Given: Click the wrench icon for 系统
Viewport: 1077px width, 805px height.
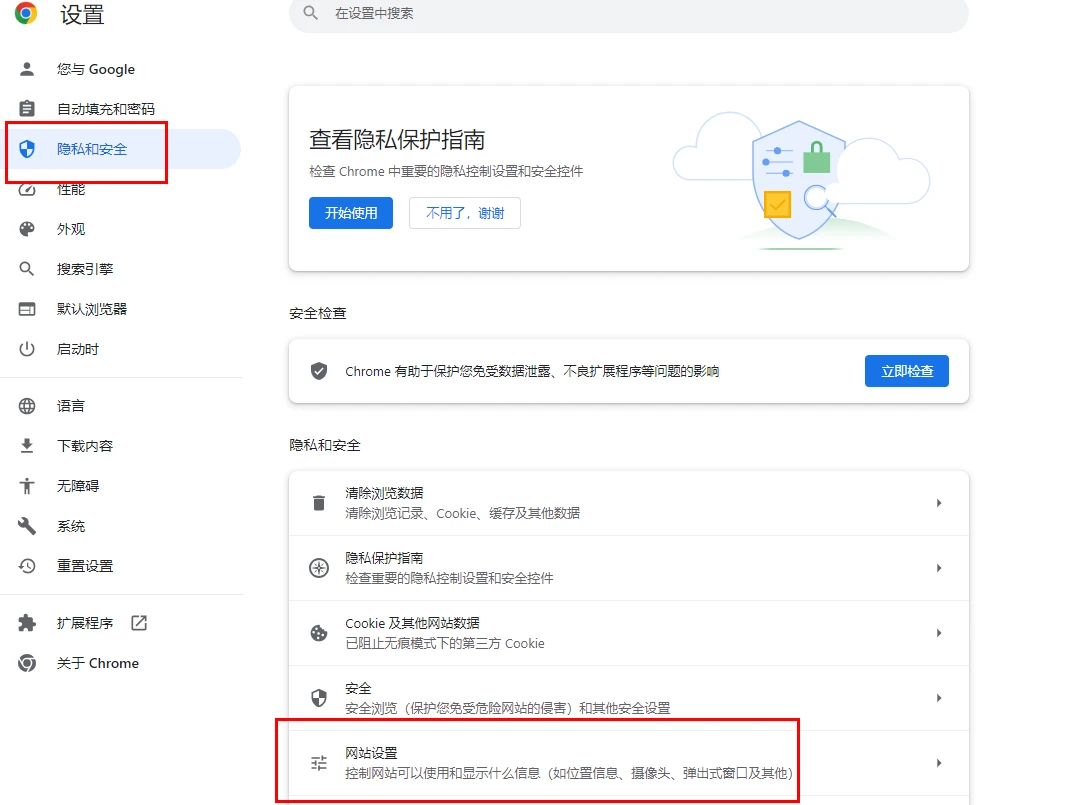Looking at the screenshot, I should click(27, 526).
